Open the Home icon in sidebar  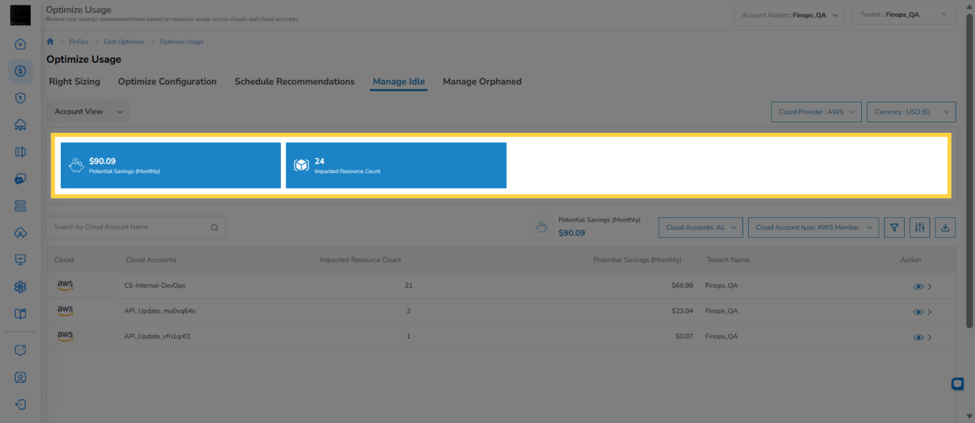pos(20,44)
